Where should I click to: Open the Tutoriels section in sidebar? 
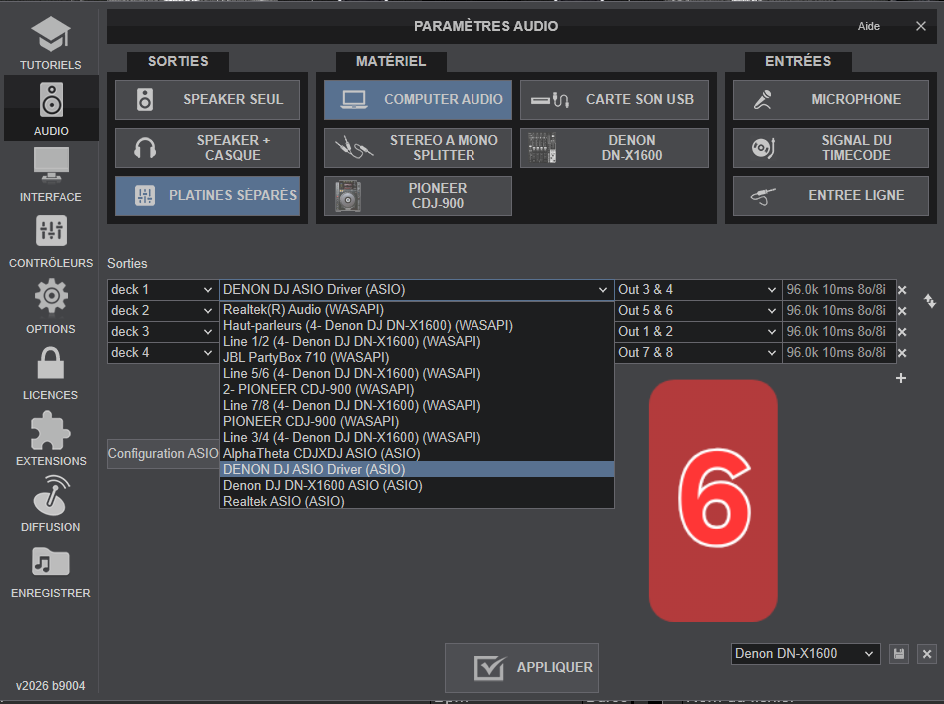tap(50, 42)
